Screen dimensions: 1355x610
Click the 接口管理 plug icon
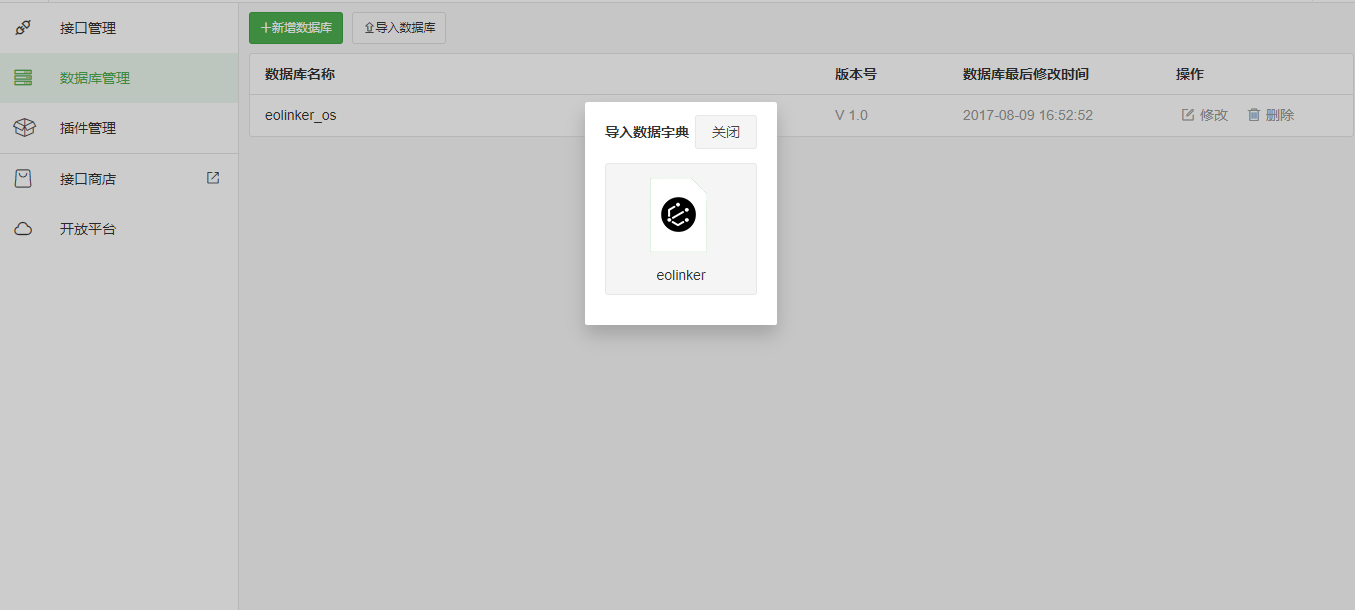[x=23, y=28]
